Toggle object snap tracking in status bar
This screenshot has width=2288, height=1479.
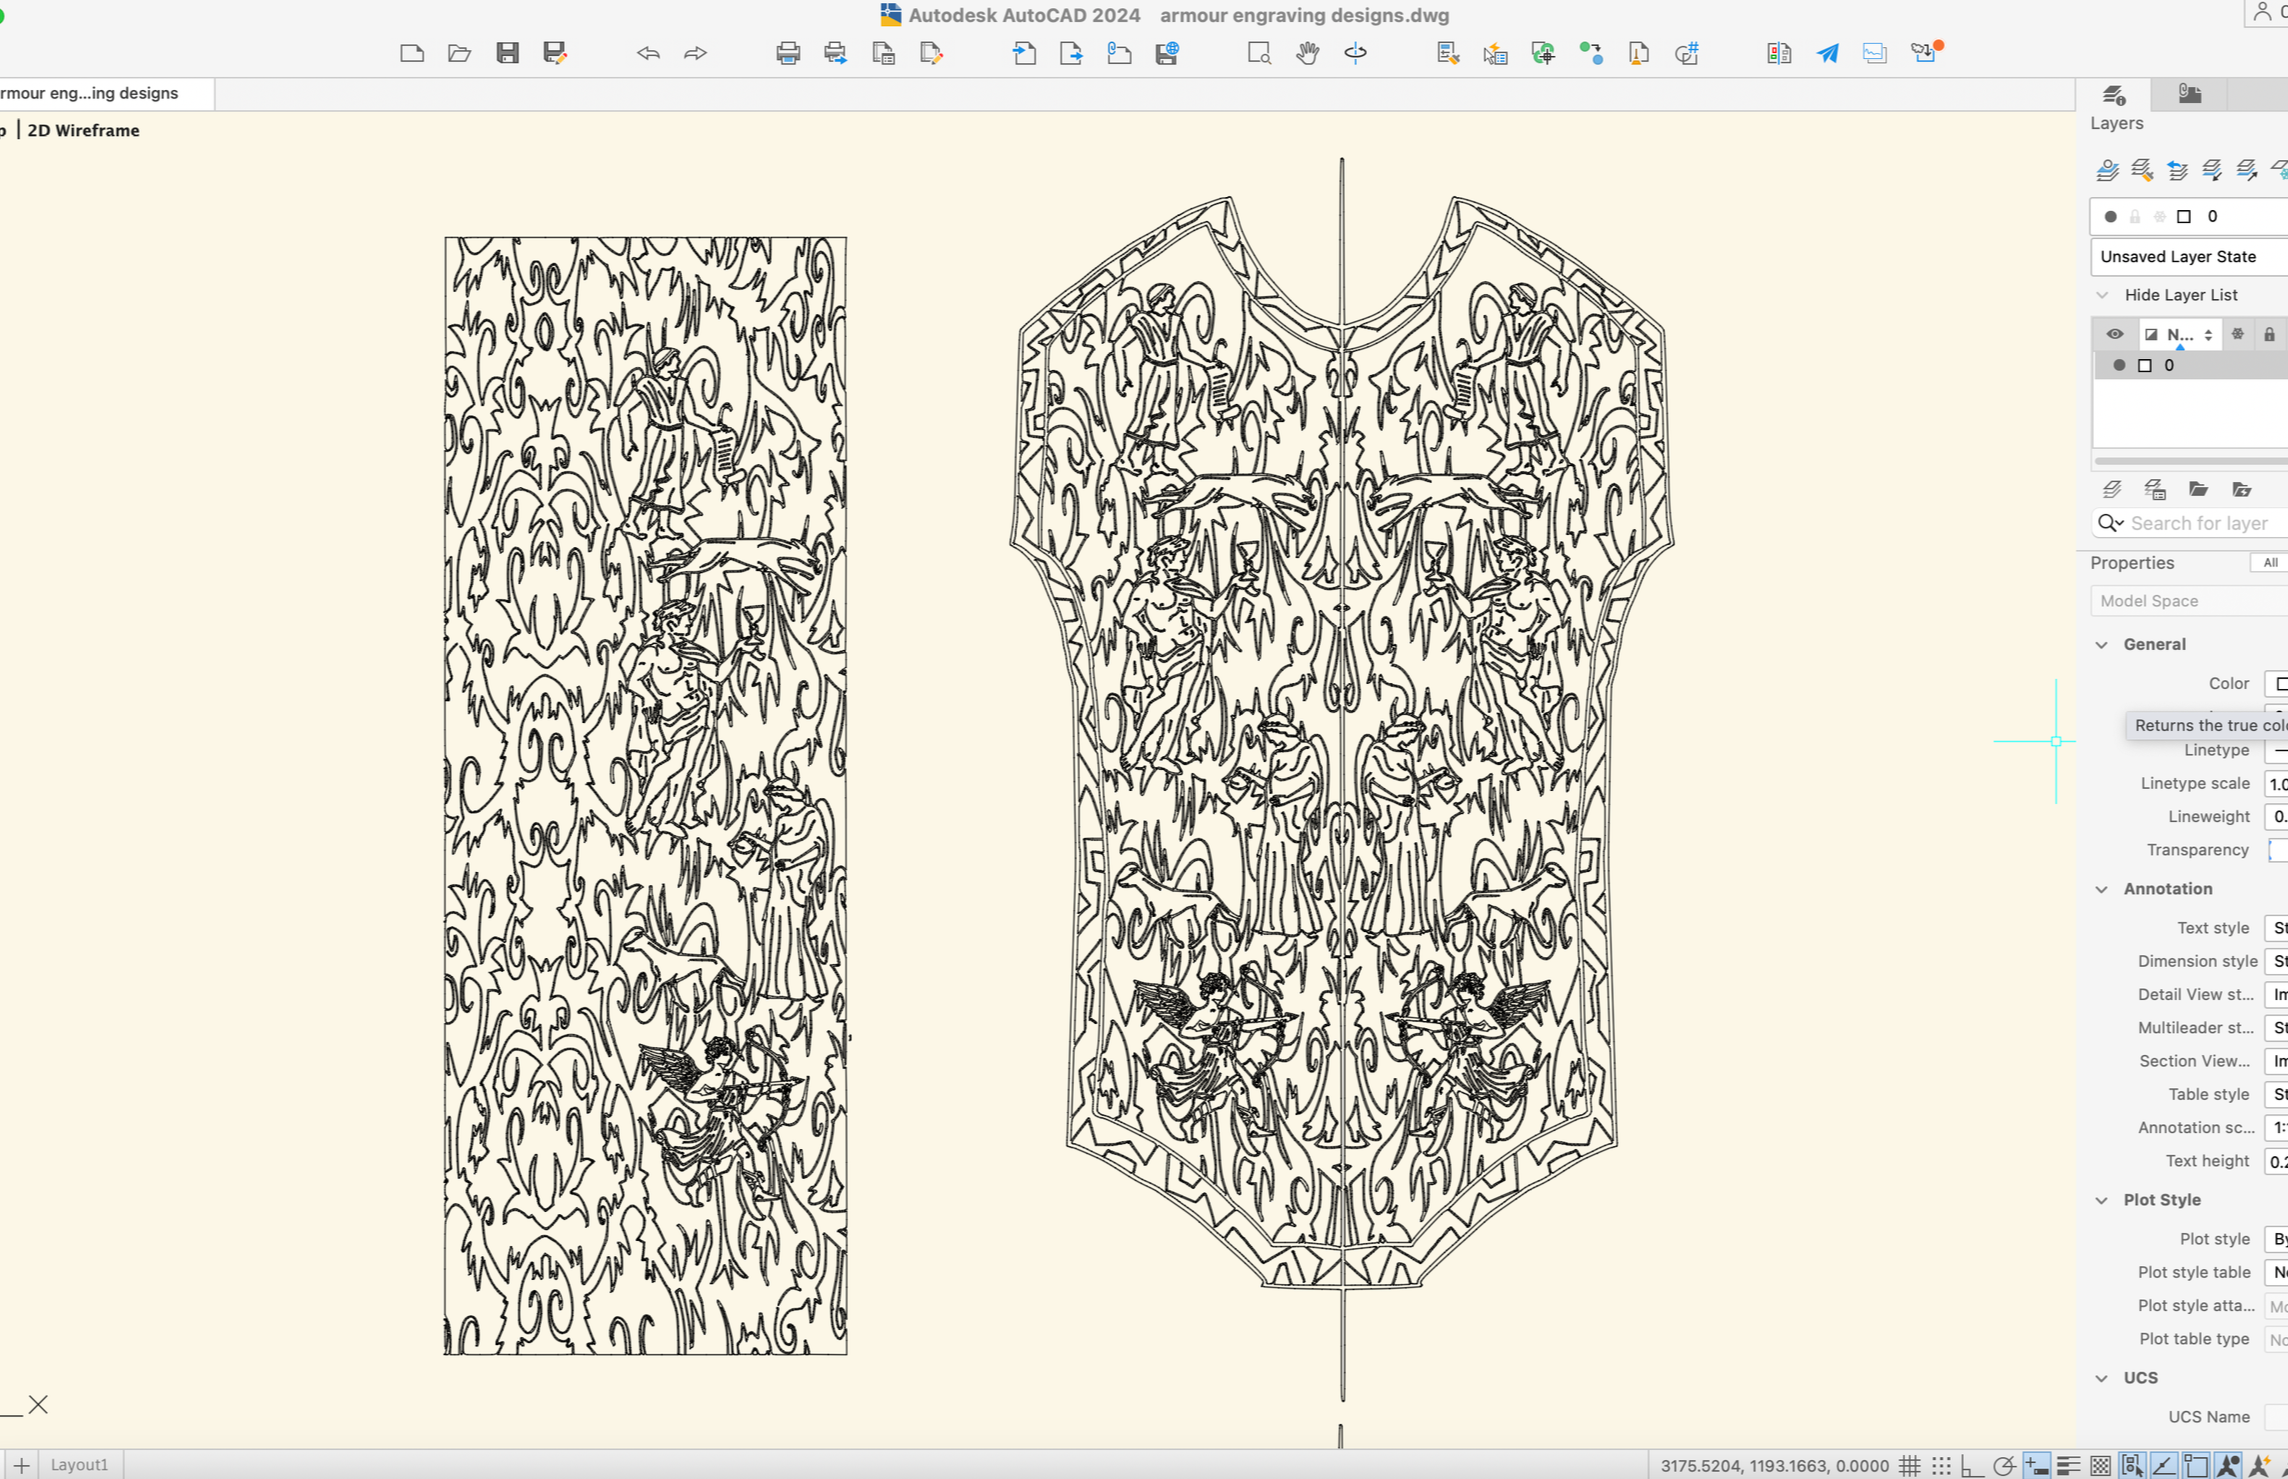point(2165,1465)
